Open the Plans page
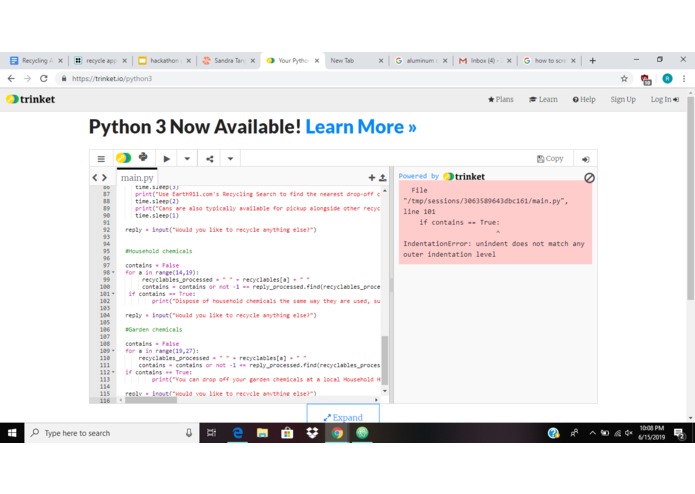Image resolution: width=695 pixels, height=494 pixels. [501, 99]
